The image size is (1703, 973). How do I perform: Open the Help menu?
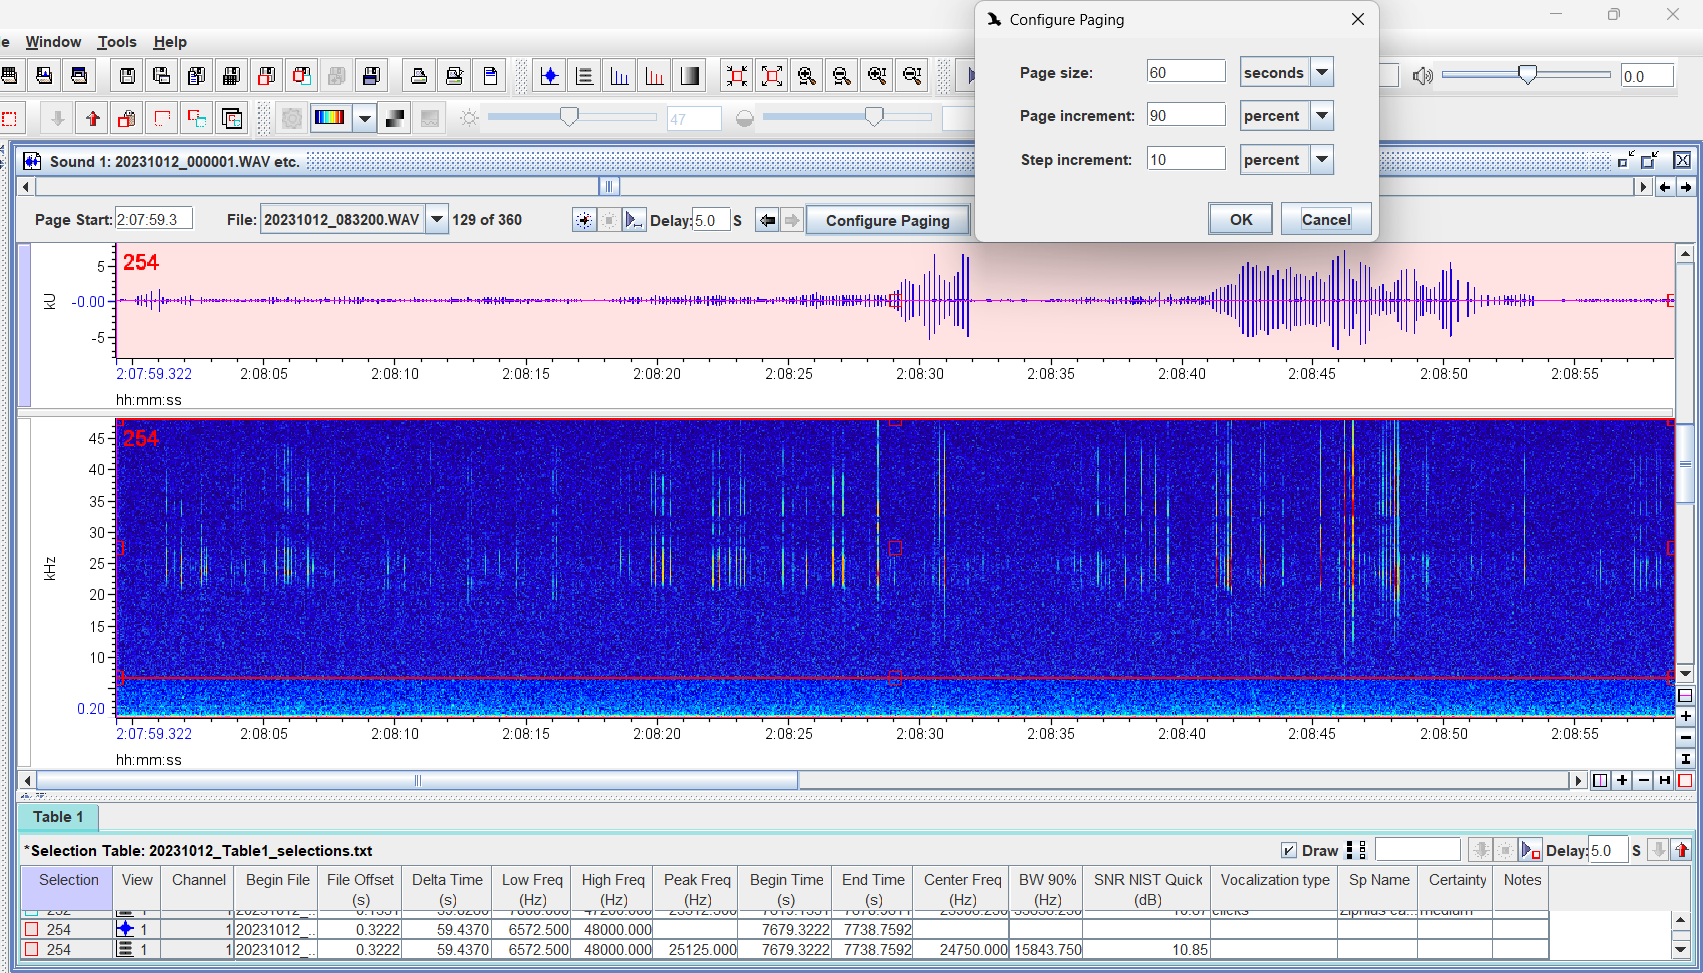coord(170,42)
